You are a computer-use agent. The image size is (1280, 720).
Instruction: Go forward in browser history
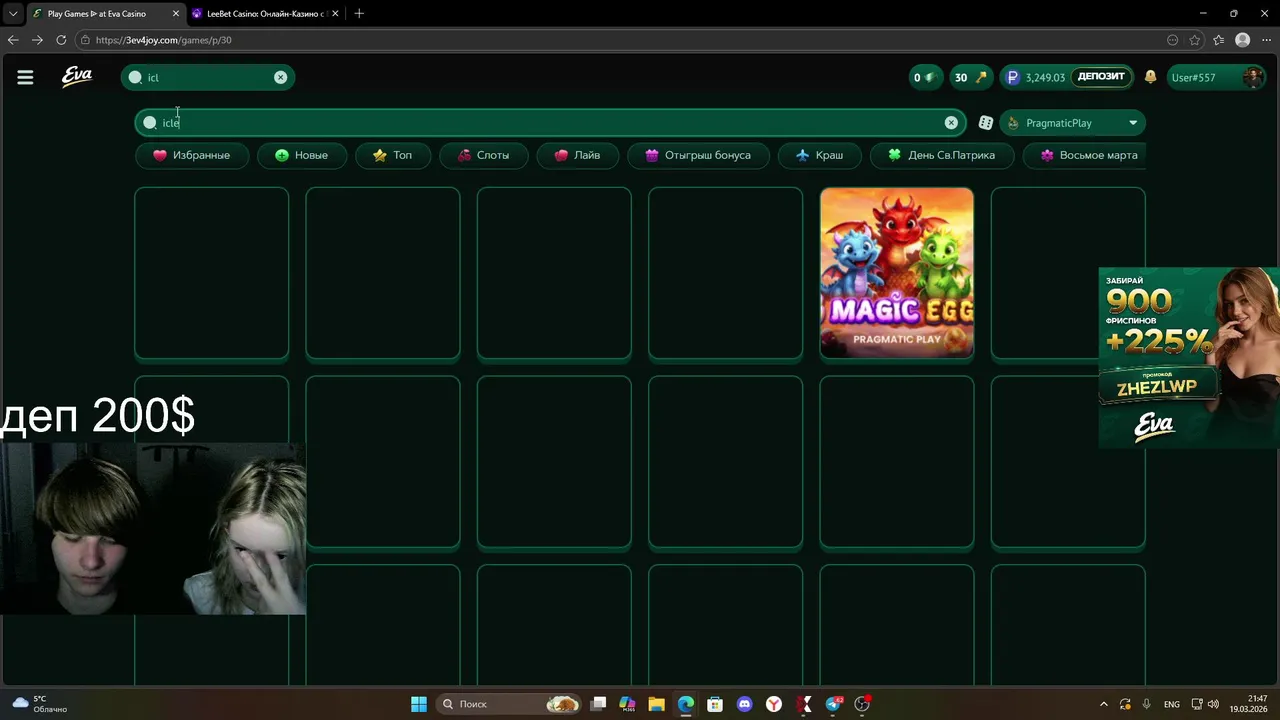pyautogui.click(x=37, y=40)
